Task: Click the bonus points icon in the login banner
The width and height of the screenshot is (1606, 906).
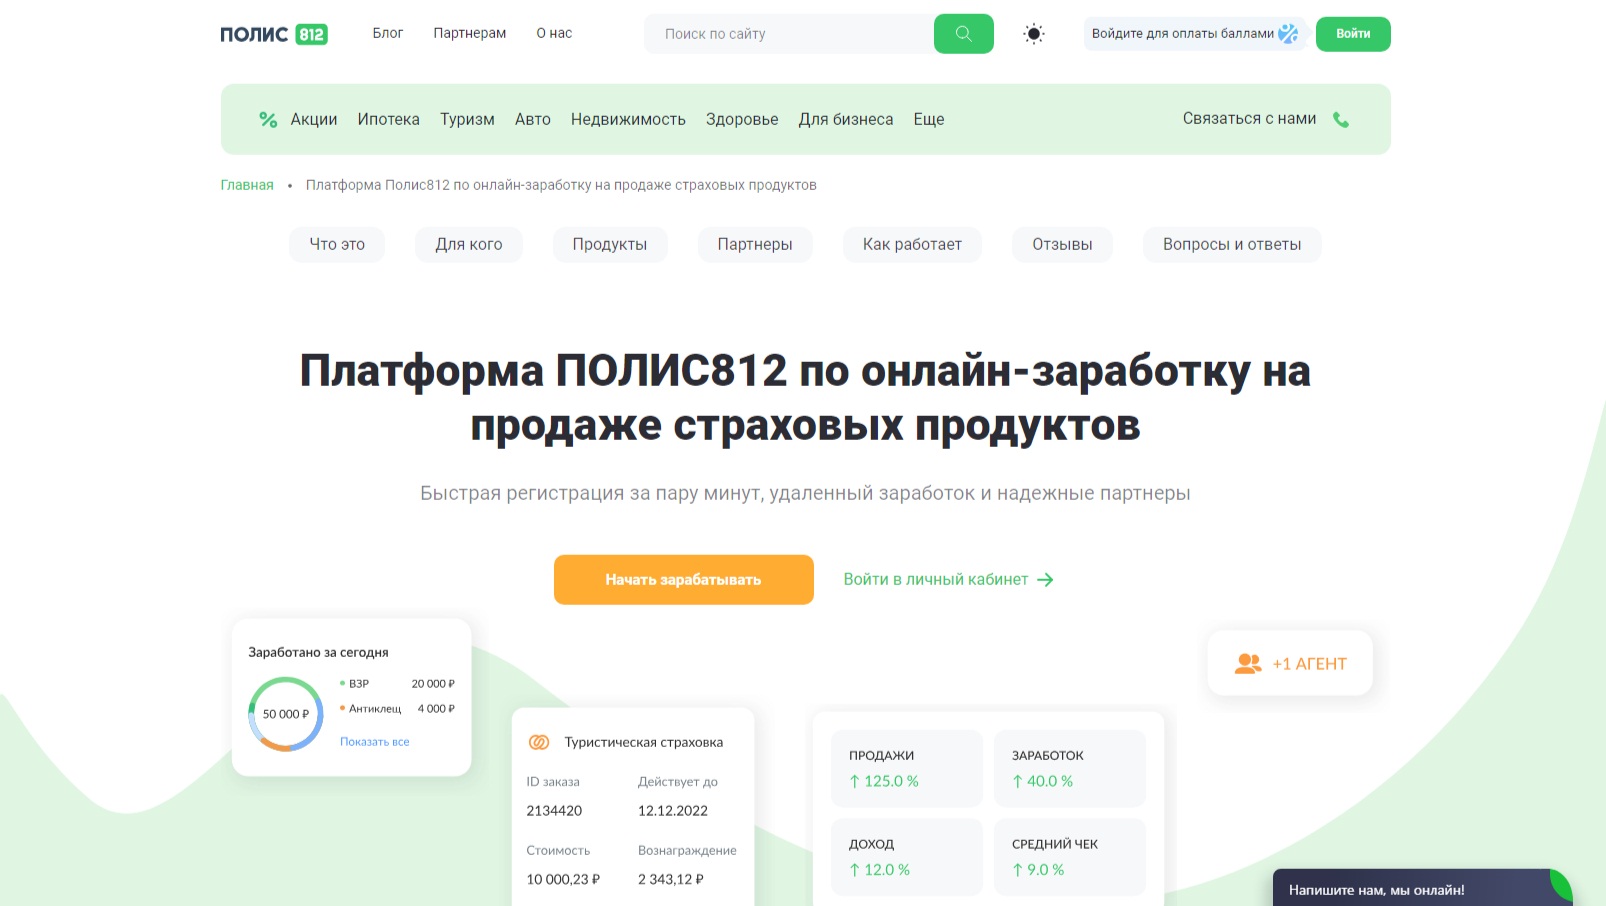Action: (1288, 34)
